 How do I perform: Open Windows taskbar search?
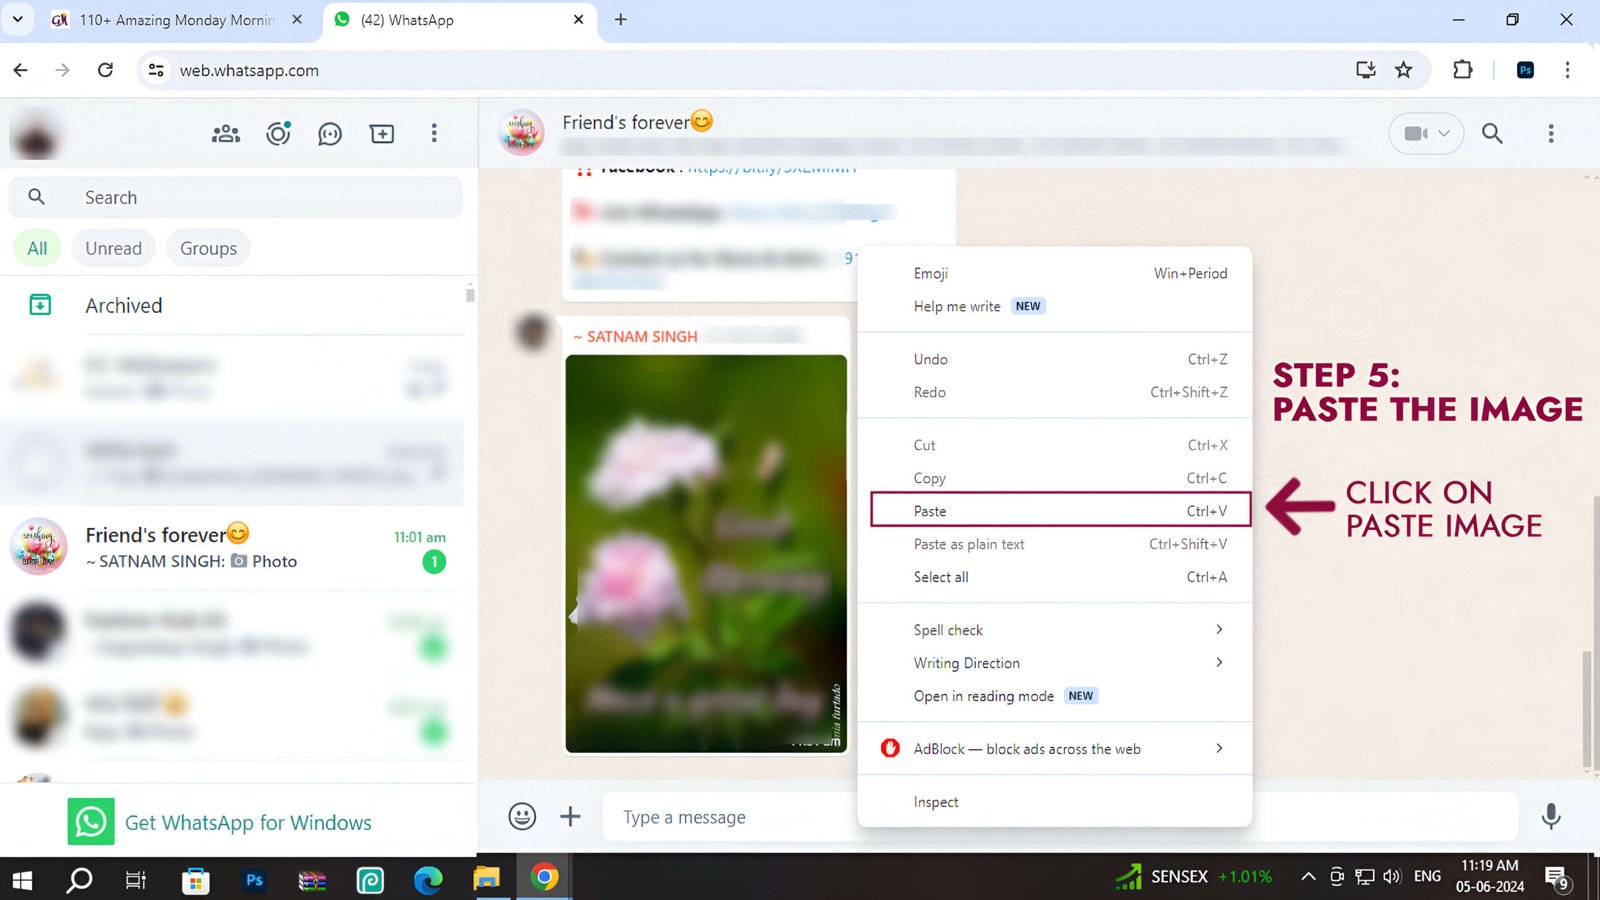coord(79,880)
